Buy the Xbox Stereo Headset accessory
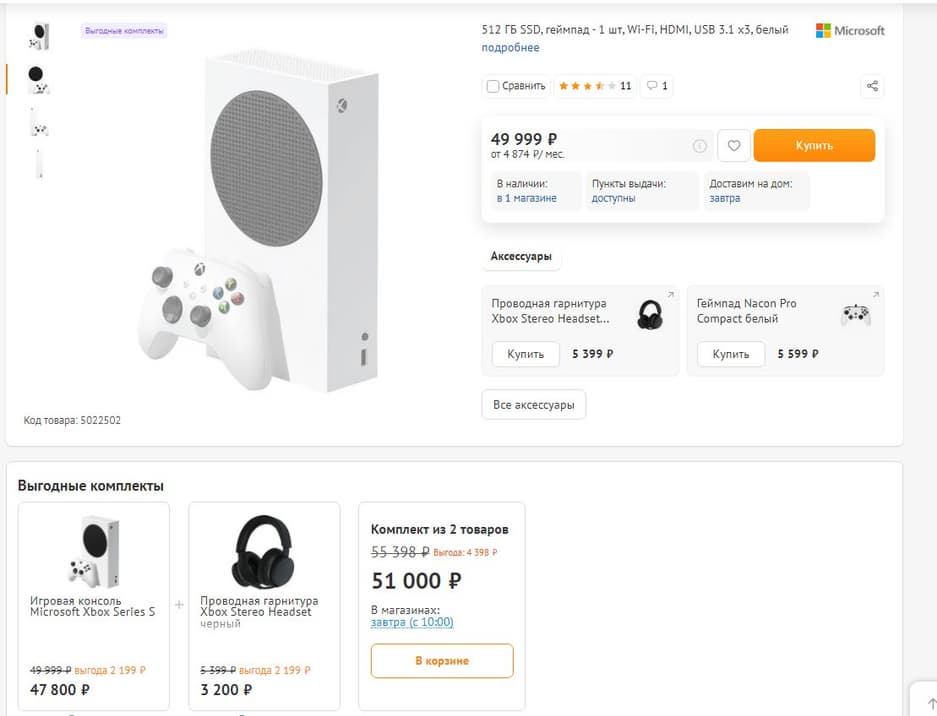 525,354
